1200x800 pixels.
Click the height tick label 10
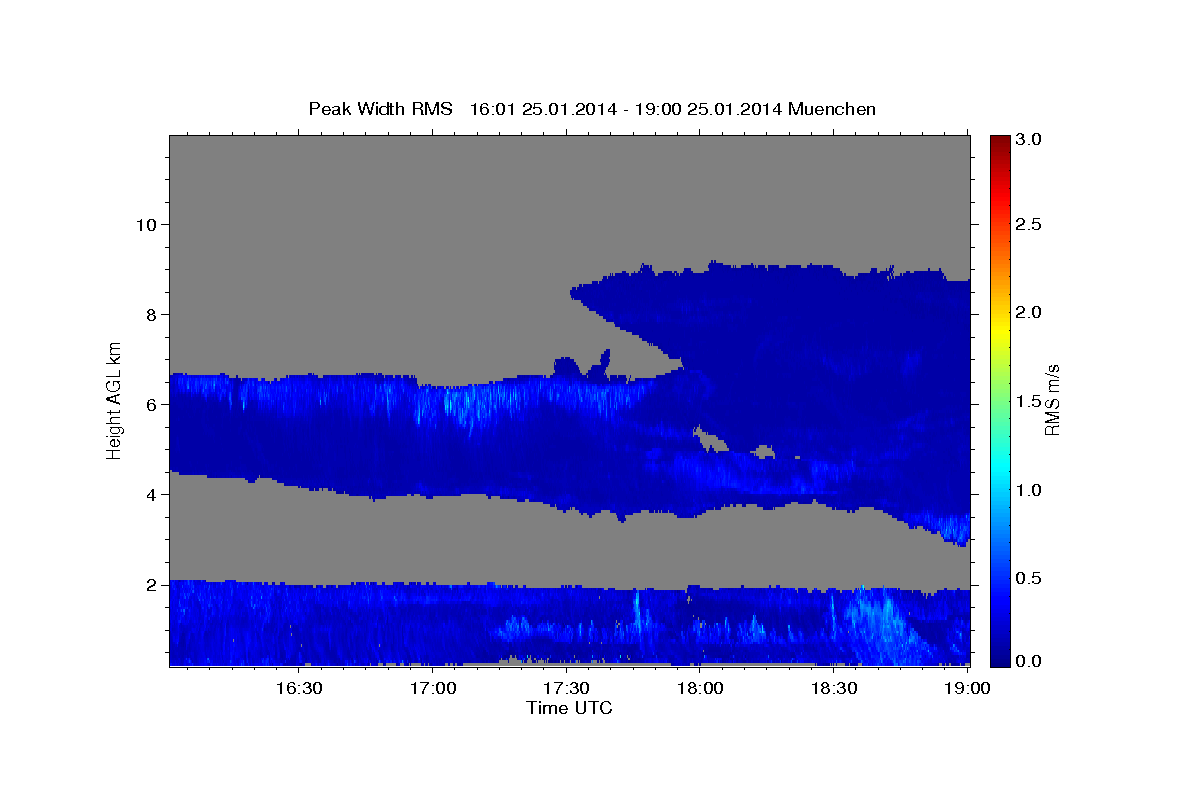[145, 224]
